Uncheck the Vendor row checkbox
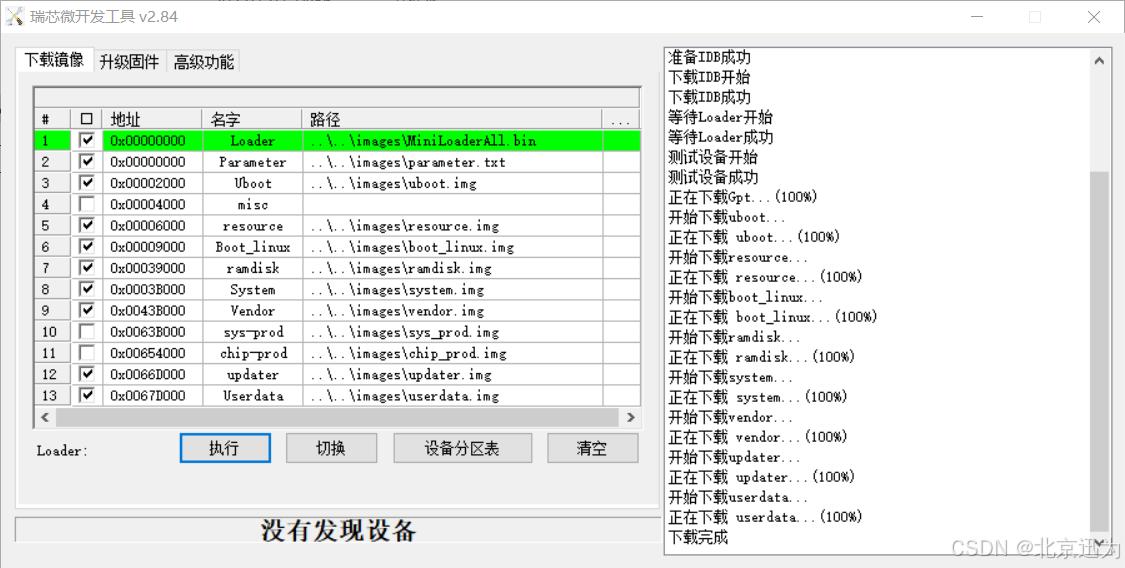The height and width of the screenshot is (568, 1125). pos(87,311)
